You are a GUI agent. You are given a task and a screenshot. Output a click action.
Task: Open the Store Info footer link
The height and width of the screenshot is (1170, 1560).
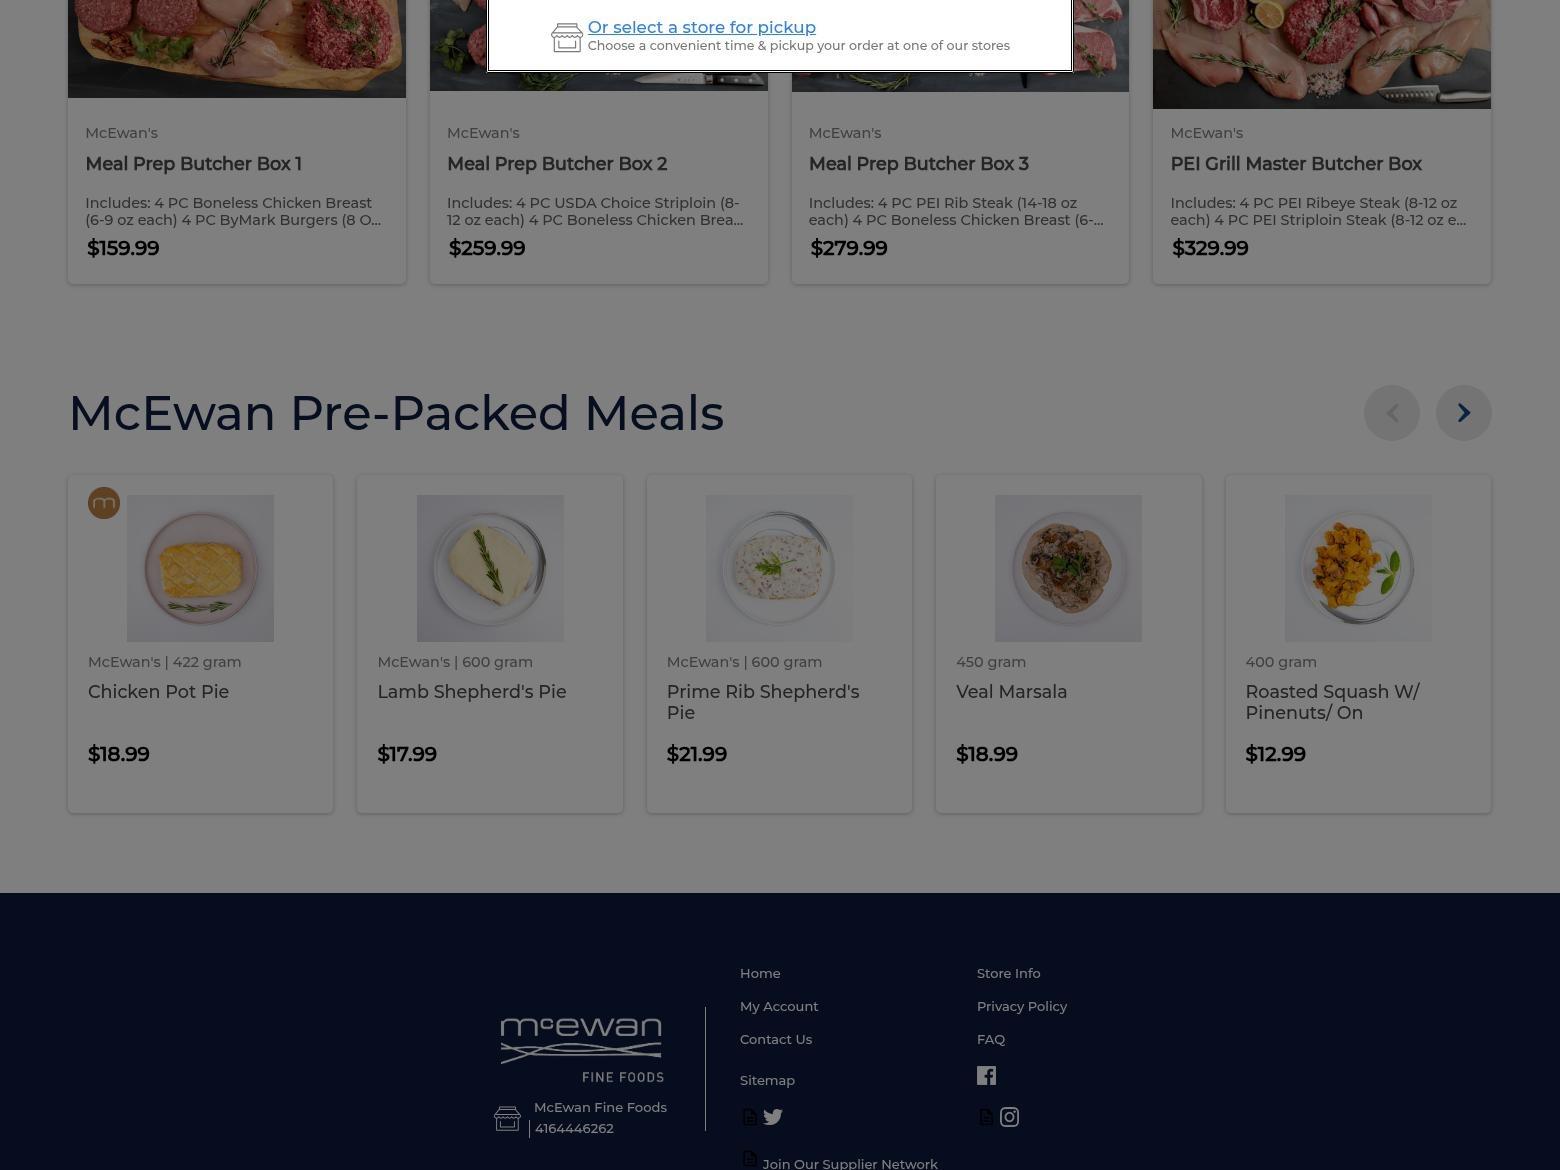1008,973
